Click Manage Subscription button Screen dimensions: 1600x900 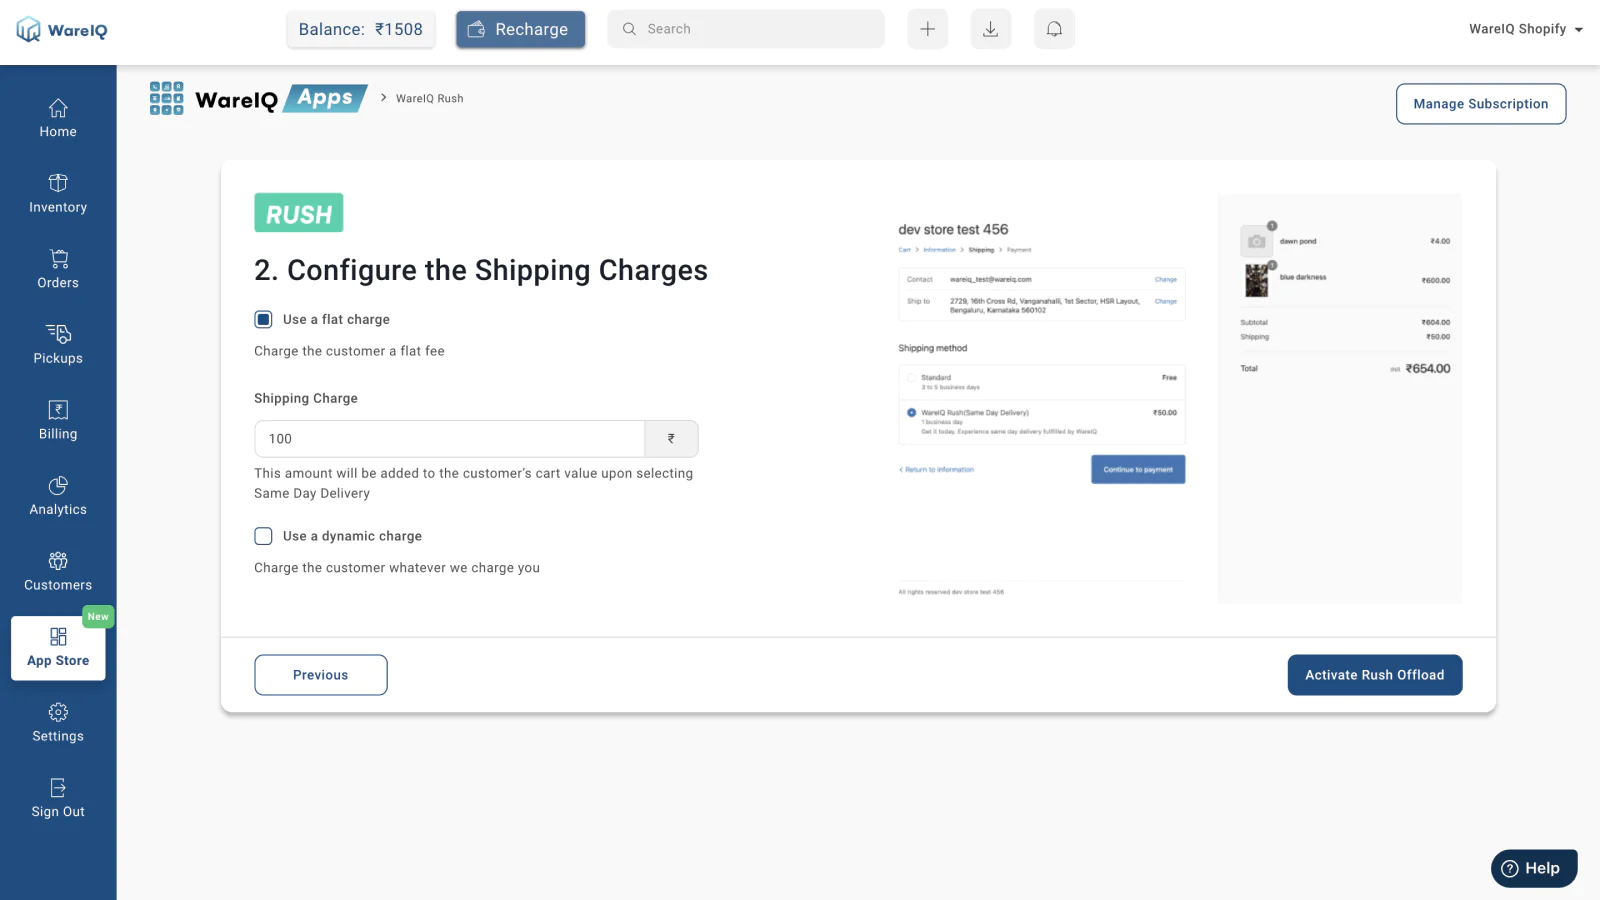point(1481,104)
